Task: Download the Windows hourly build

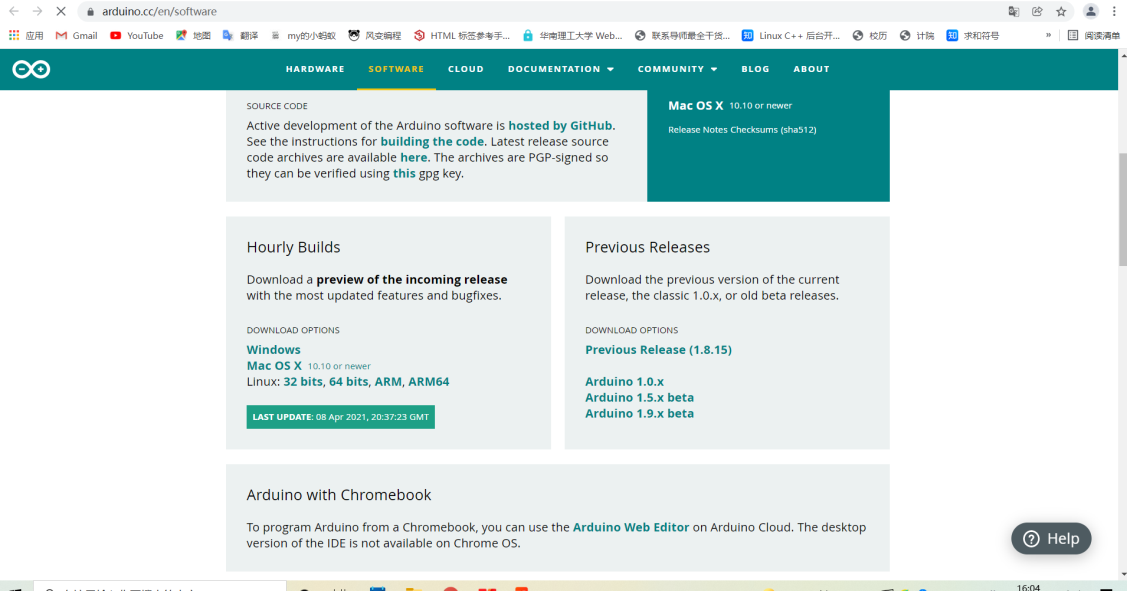Action: click(x=273, y=350)
